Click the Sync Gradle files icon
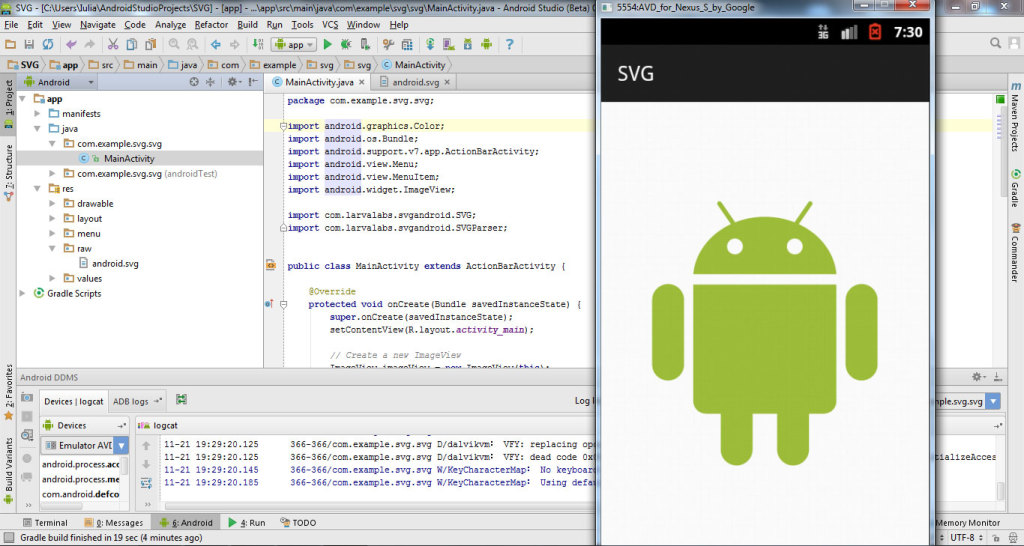The image size is (1024, 546). (x=430, y=44)
